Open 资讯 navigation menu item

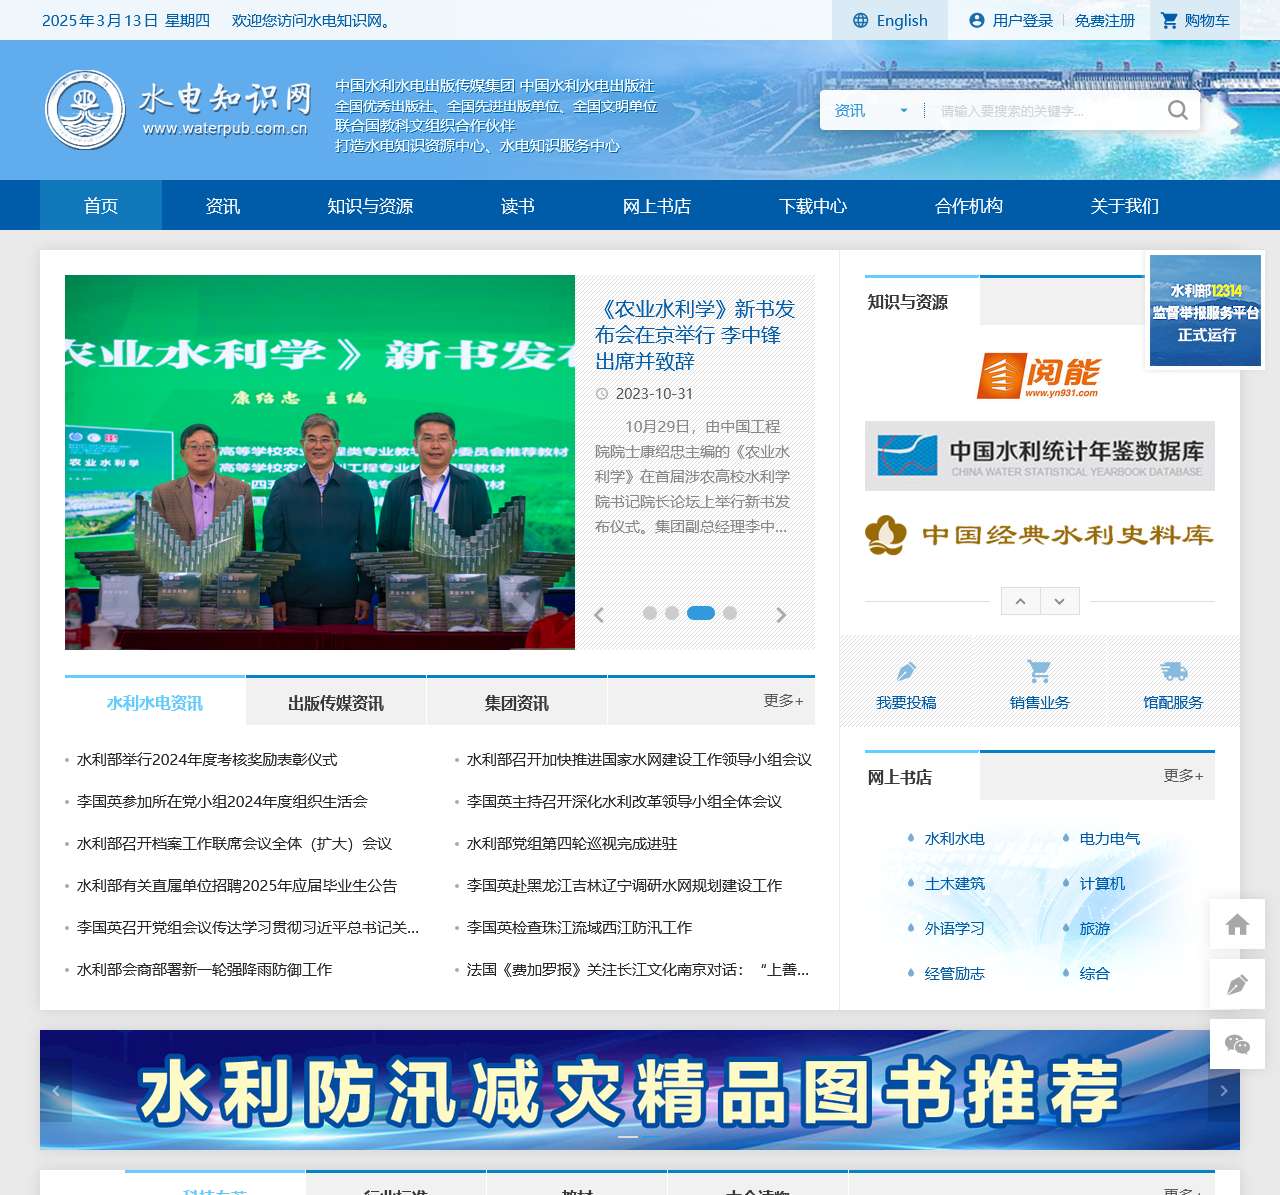(x=223, y=206)
